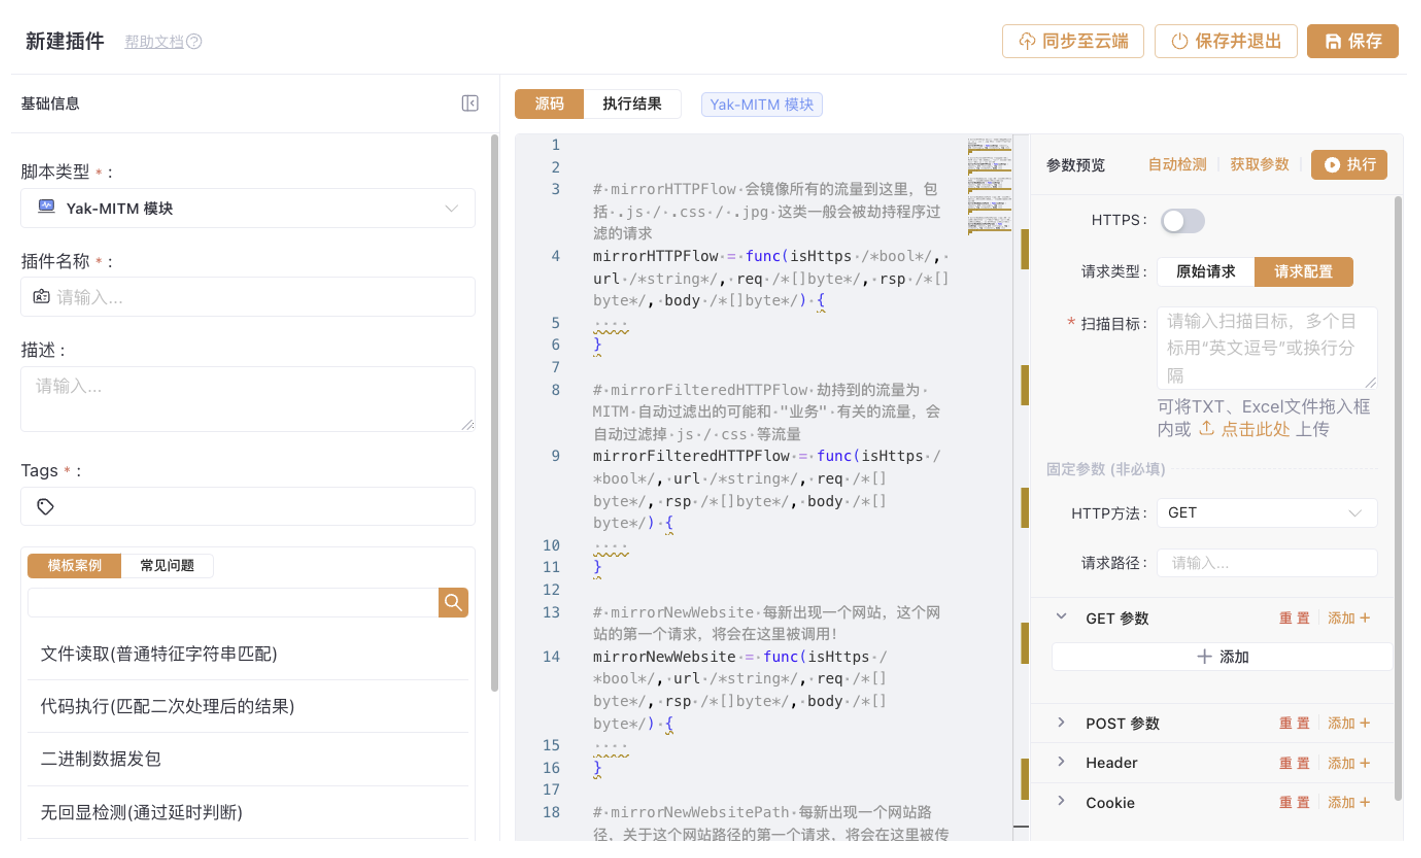Click the upload icon beside 点击此处
This screenshot has height=858, width=1421.
point(1206,428)
